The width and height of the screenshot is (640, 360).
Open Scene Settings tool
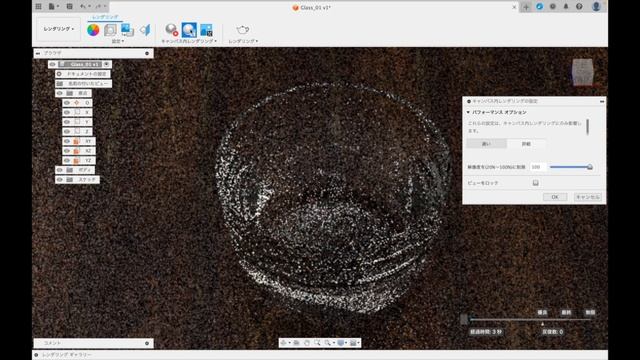[110, 30]
